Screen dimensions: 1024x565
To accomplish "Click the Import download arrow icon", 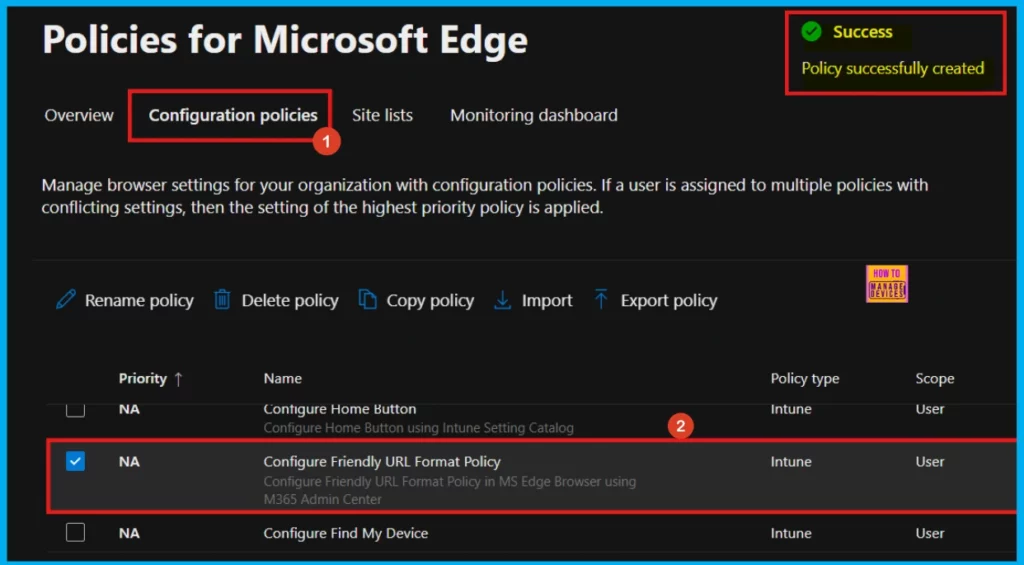I will tap(502, 300).
